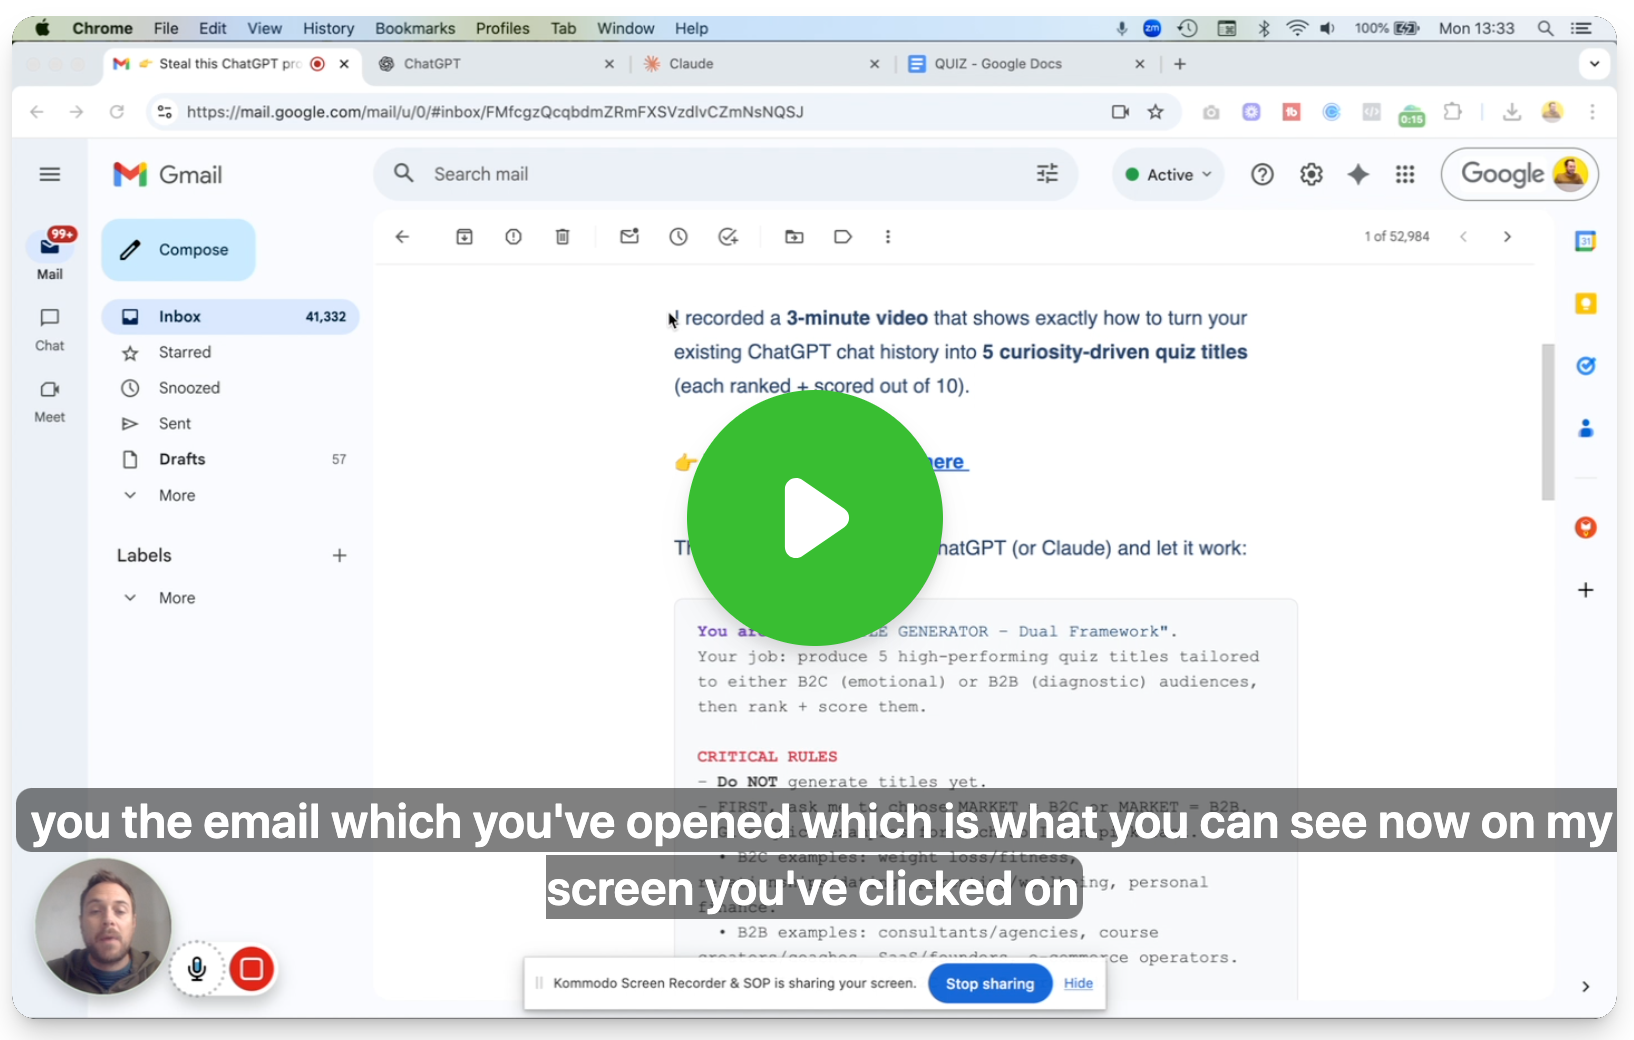Stop the recording with red button
The width and height of the screenshot is (1634, 1040).
click(x=251, y=969)
